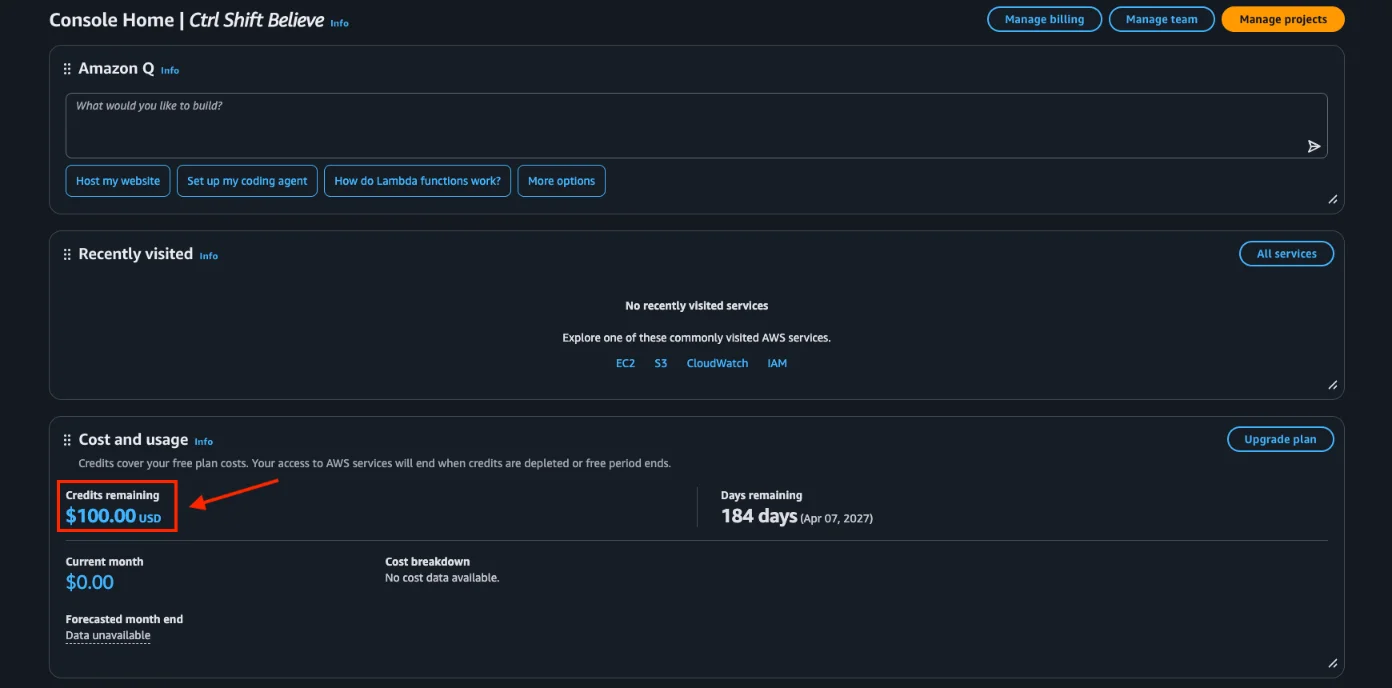Click the Manage projects button
The width and height of the screenshot is (1392, 688).
tap(1283, 19)
